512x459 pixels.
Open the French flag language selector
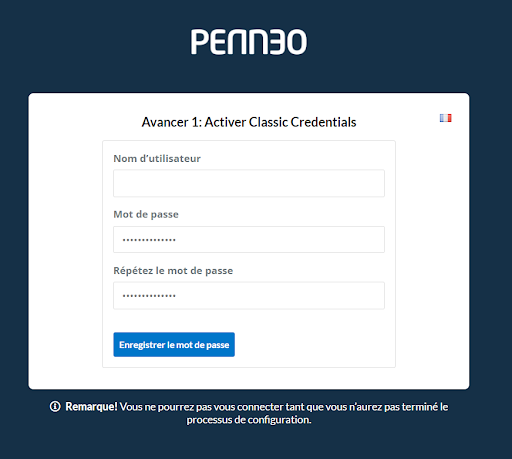[445, 118]
